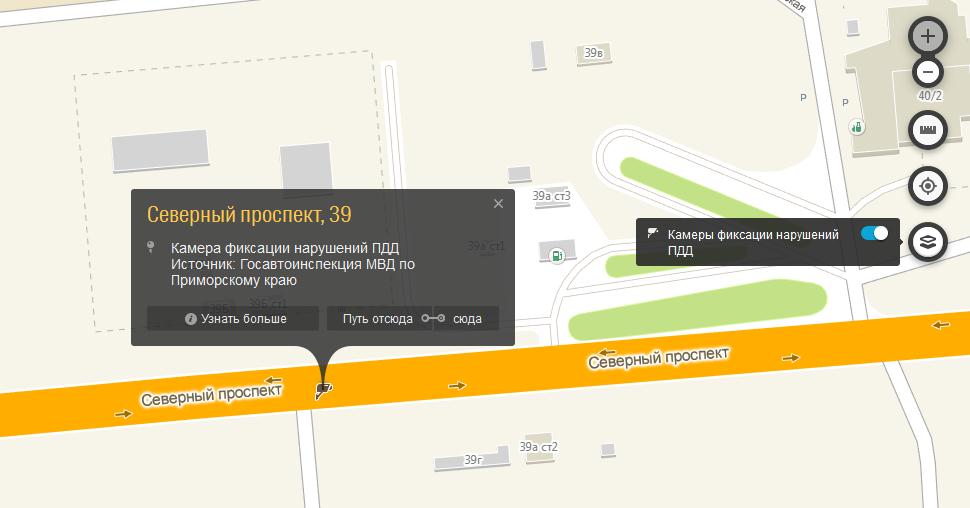Click the green pharmacy-style icon near building

[x=857, y=127]
